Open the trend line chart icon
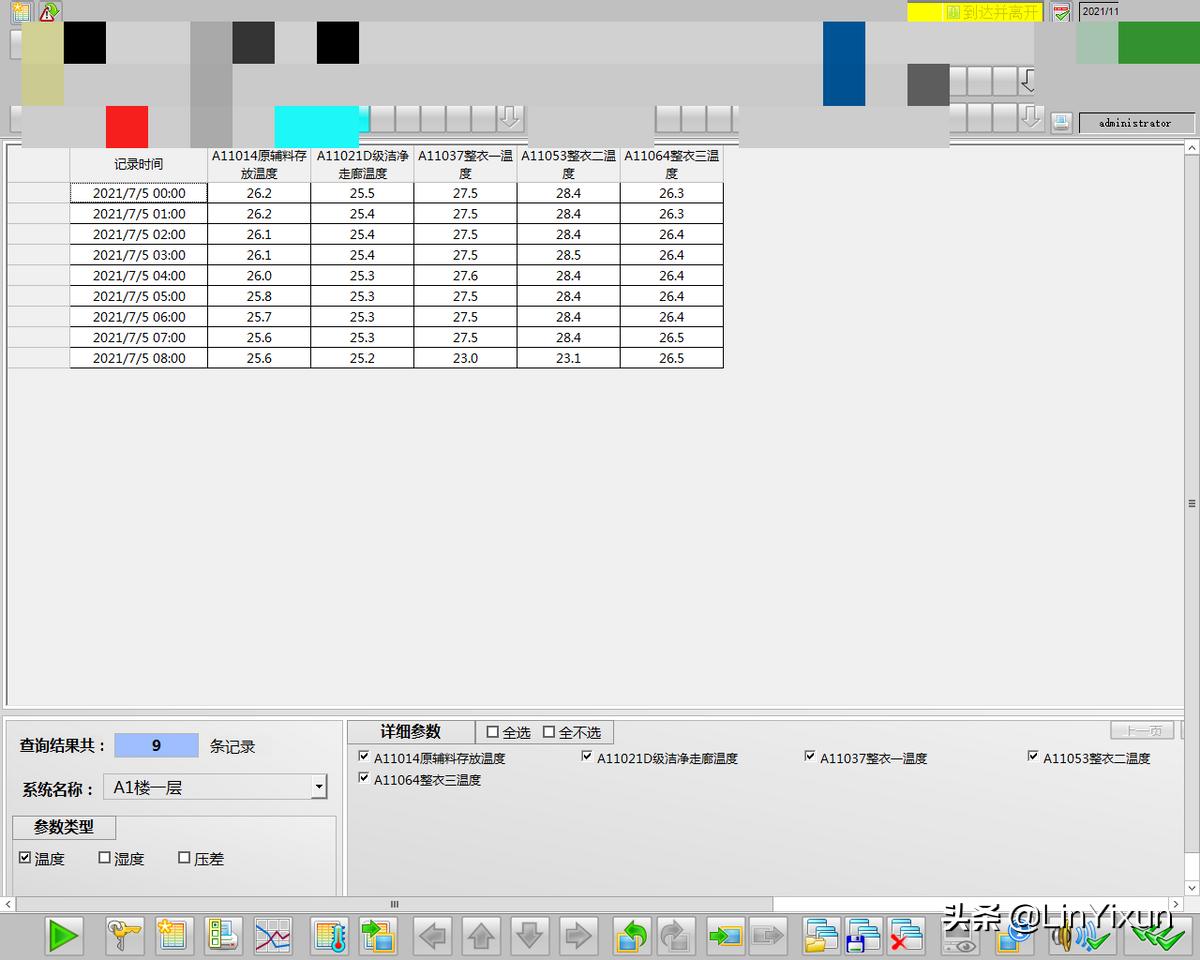This screenshot has width=1200, height=960. pyautogui.click(x=273, y=936)
